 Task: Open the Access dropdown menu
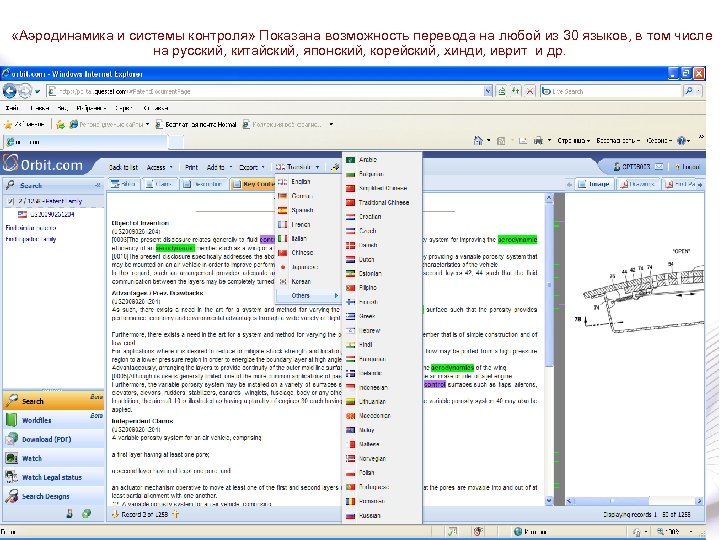[x=159, y=167]
